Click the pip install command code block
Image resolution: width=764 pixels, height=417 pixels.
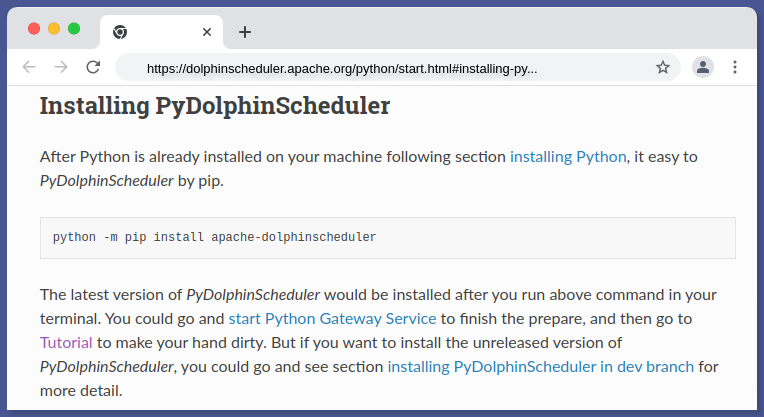point(387,238)
